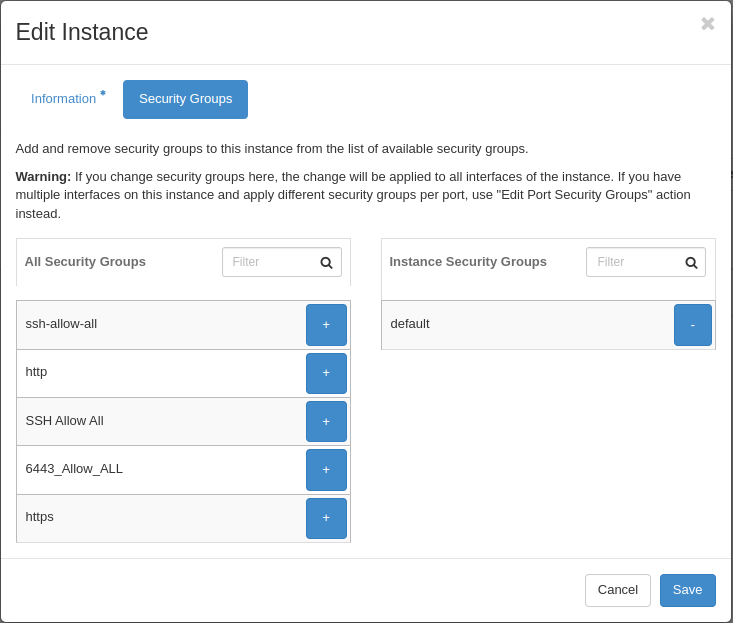Close the Edit Instance dialog
Image resolution: width=733 pixels, height=623 pixels.
707,24
